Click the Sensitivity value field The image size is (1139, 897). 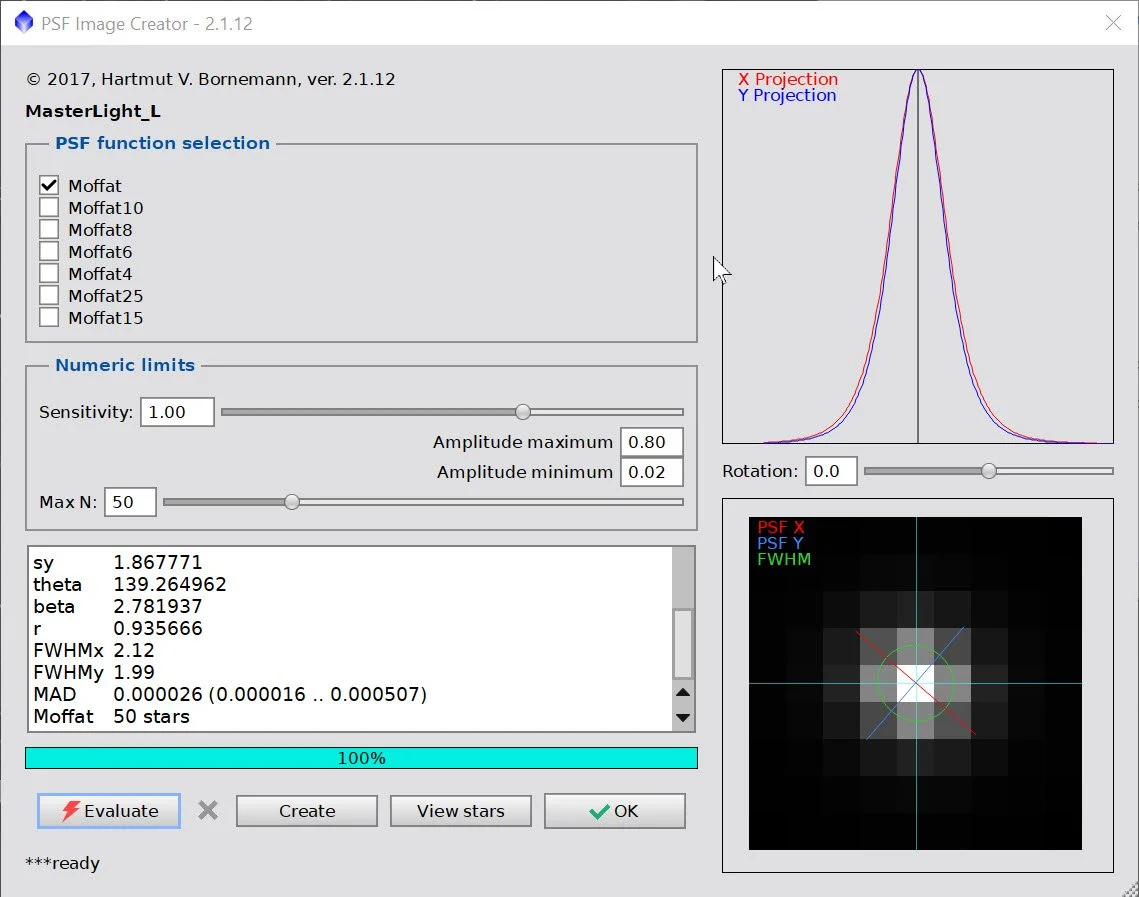177,412
